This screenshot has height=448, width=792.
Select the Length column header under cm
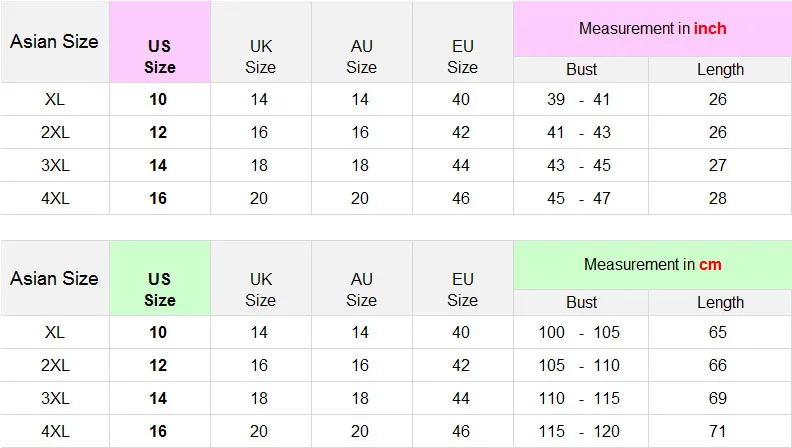[720, 302]
